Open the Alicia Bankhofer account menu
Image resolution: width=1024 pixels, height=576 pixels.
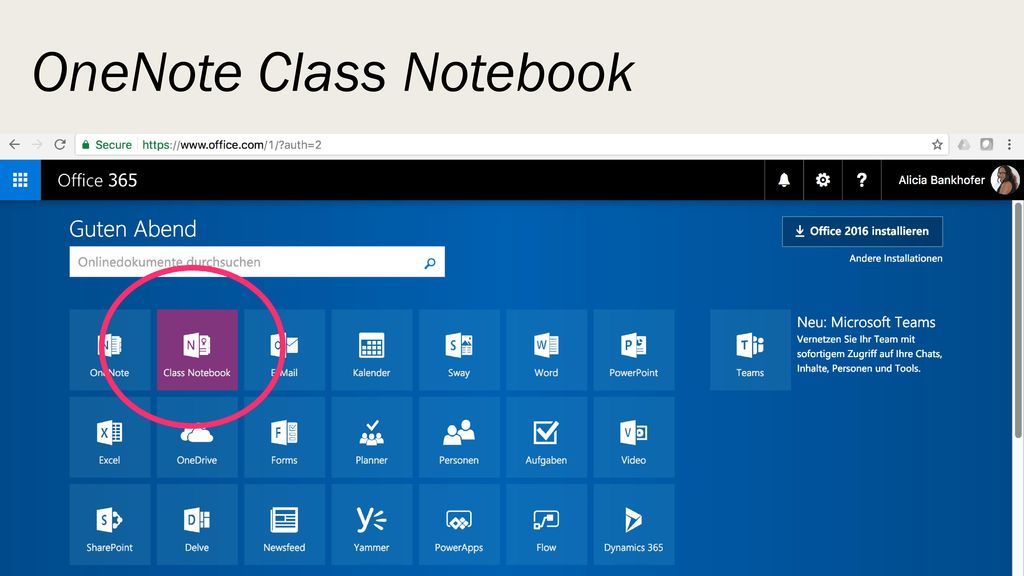coord(952,180)
